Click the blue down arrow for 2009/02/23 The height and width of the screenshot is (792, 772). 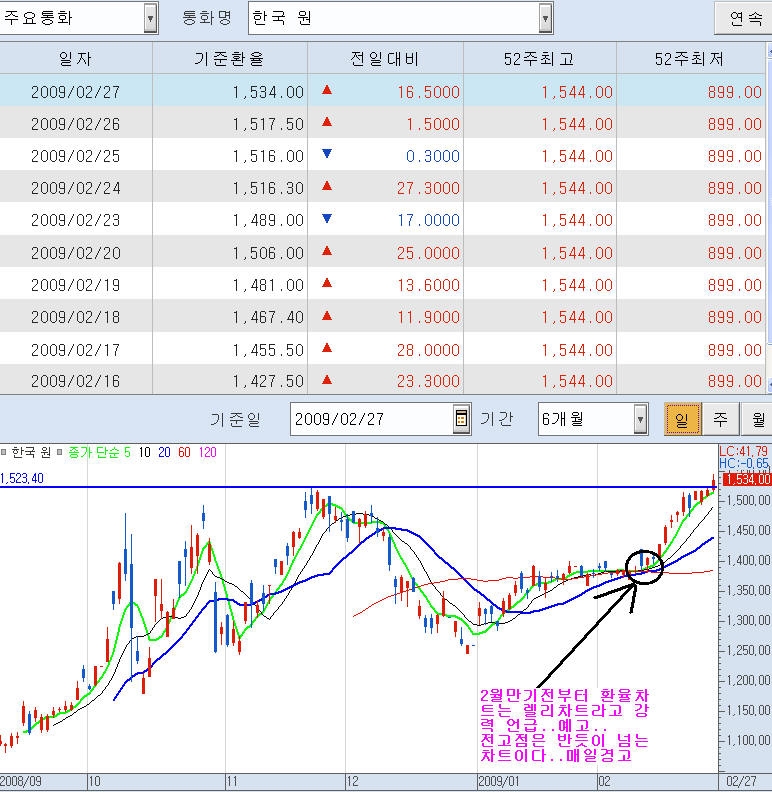coord(326,219)
